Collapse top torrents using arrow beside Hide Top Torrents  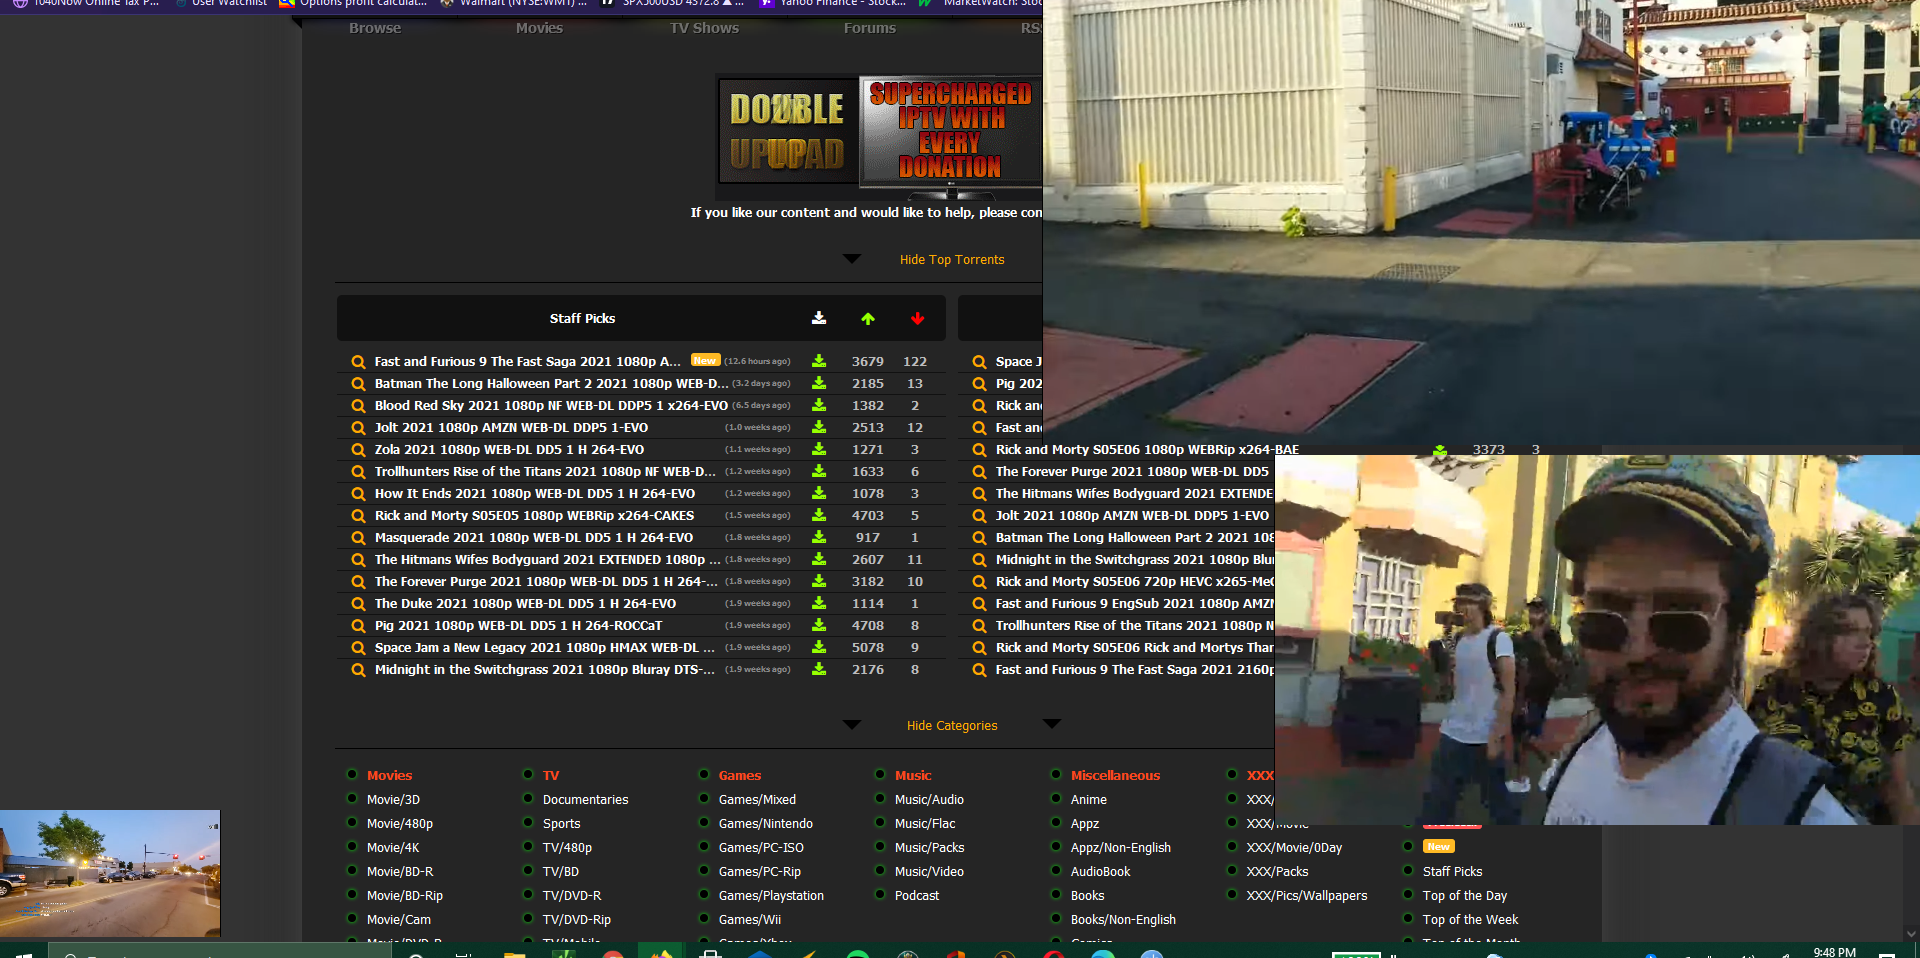tap(852, 258)
